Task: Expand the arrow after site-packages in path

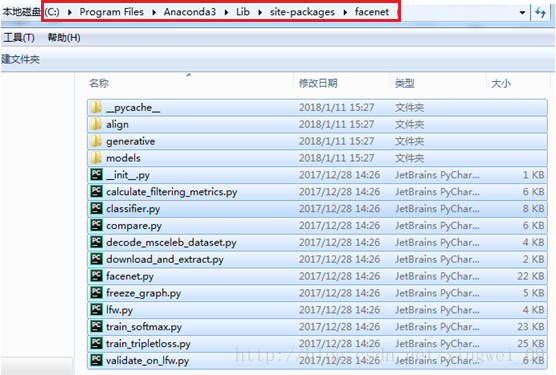Action: 345,12
